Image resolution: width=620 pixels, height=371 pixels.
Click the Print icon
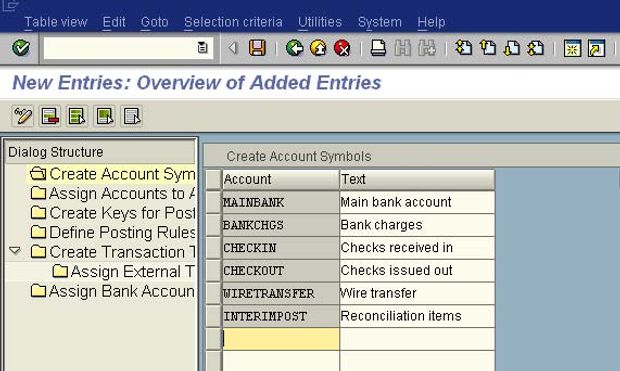378,48
